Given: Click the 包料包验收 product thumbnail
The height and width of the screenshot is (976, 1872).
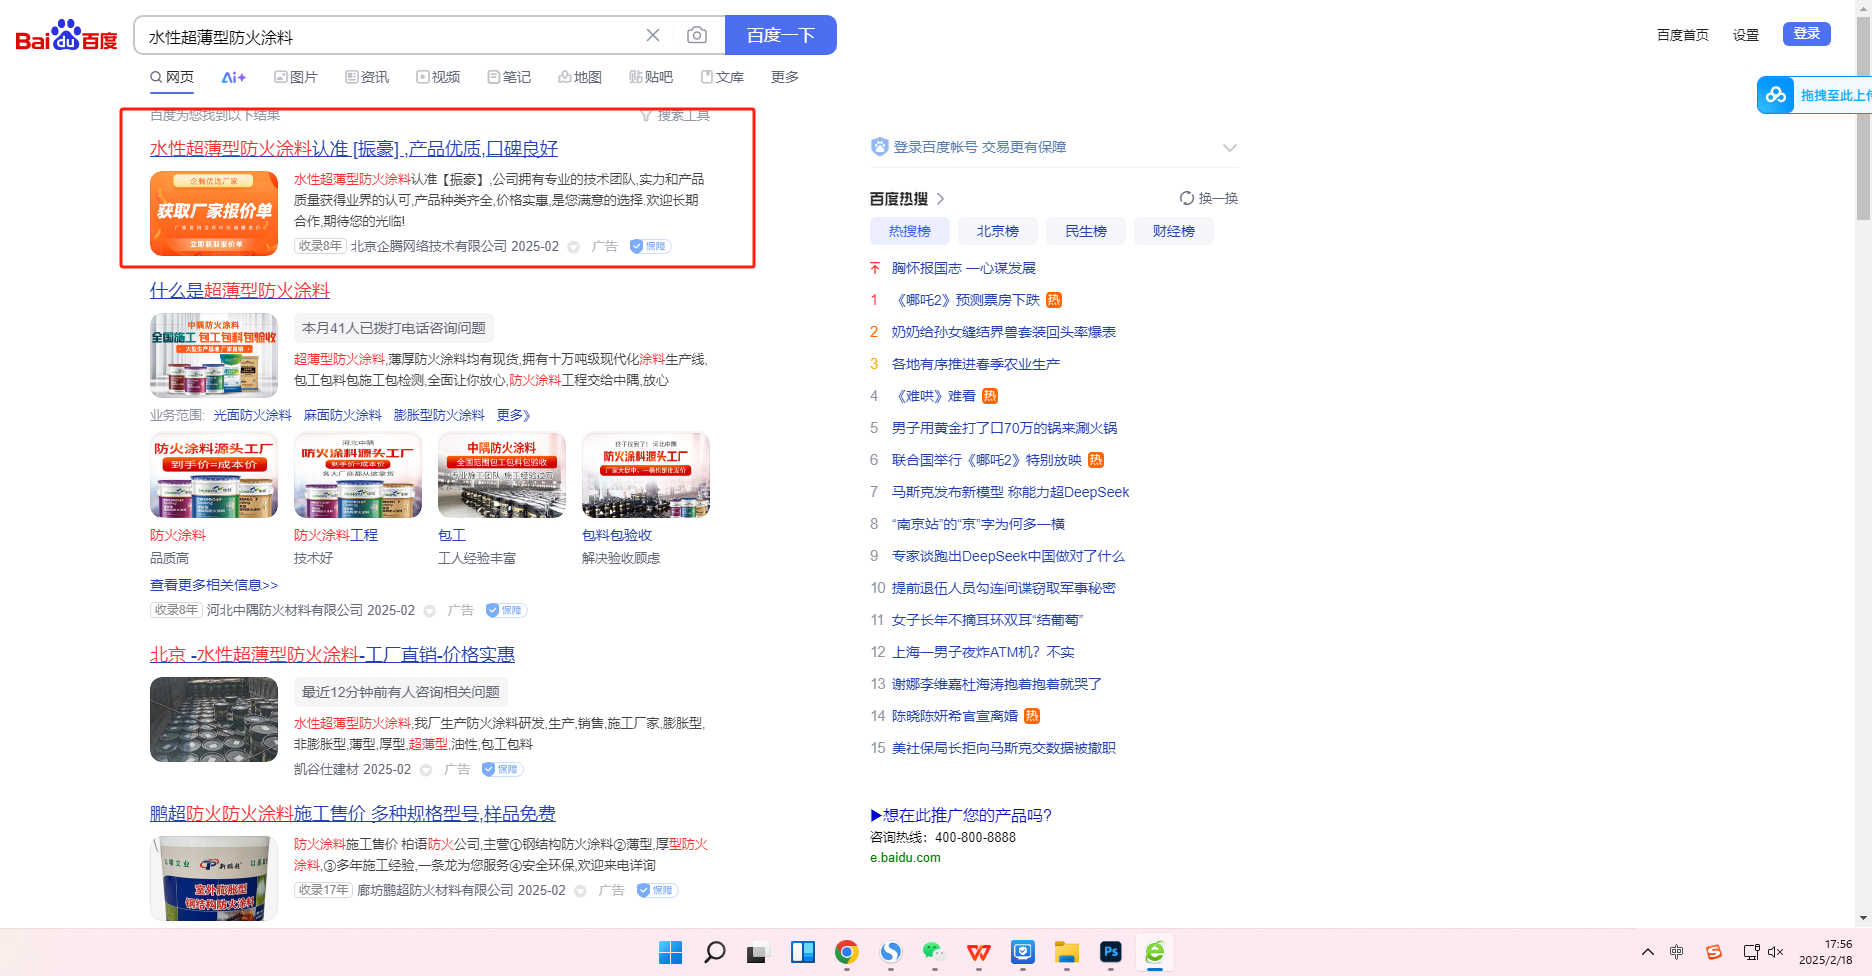Looking at the screenshot, I should pos(646,475).
